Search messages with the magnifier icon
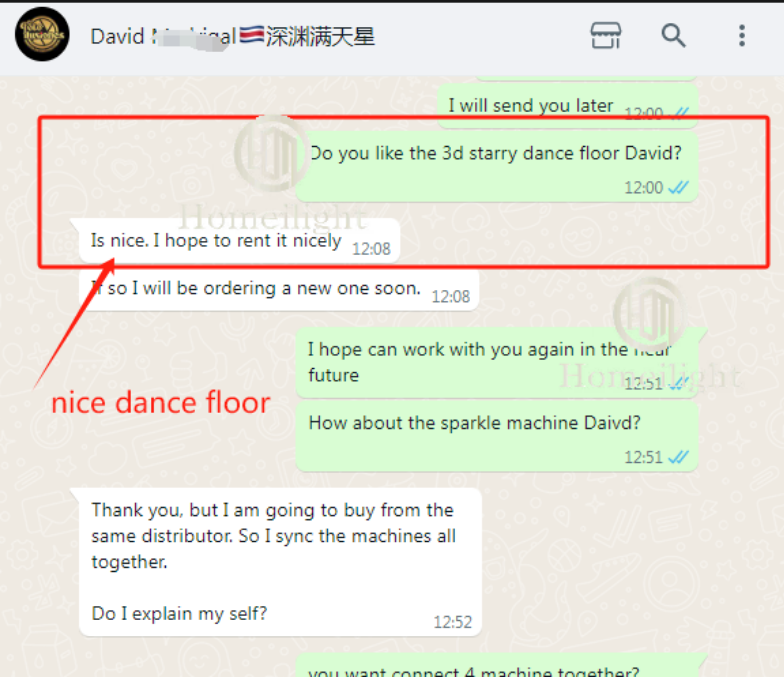Image resolution: width=784 pixels, height=677 pixels. 673,36
